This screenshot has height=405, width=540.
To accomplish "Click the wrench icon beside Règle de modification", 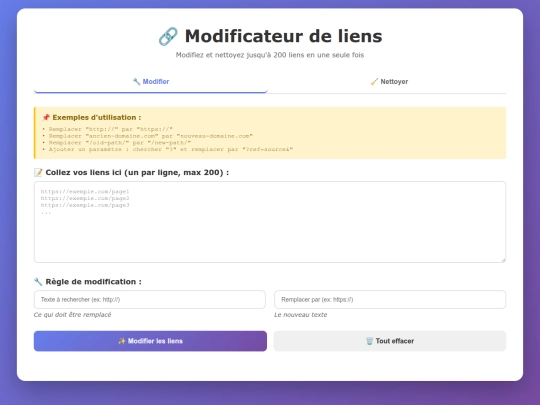I will 38,282.
